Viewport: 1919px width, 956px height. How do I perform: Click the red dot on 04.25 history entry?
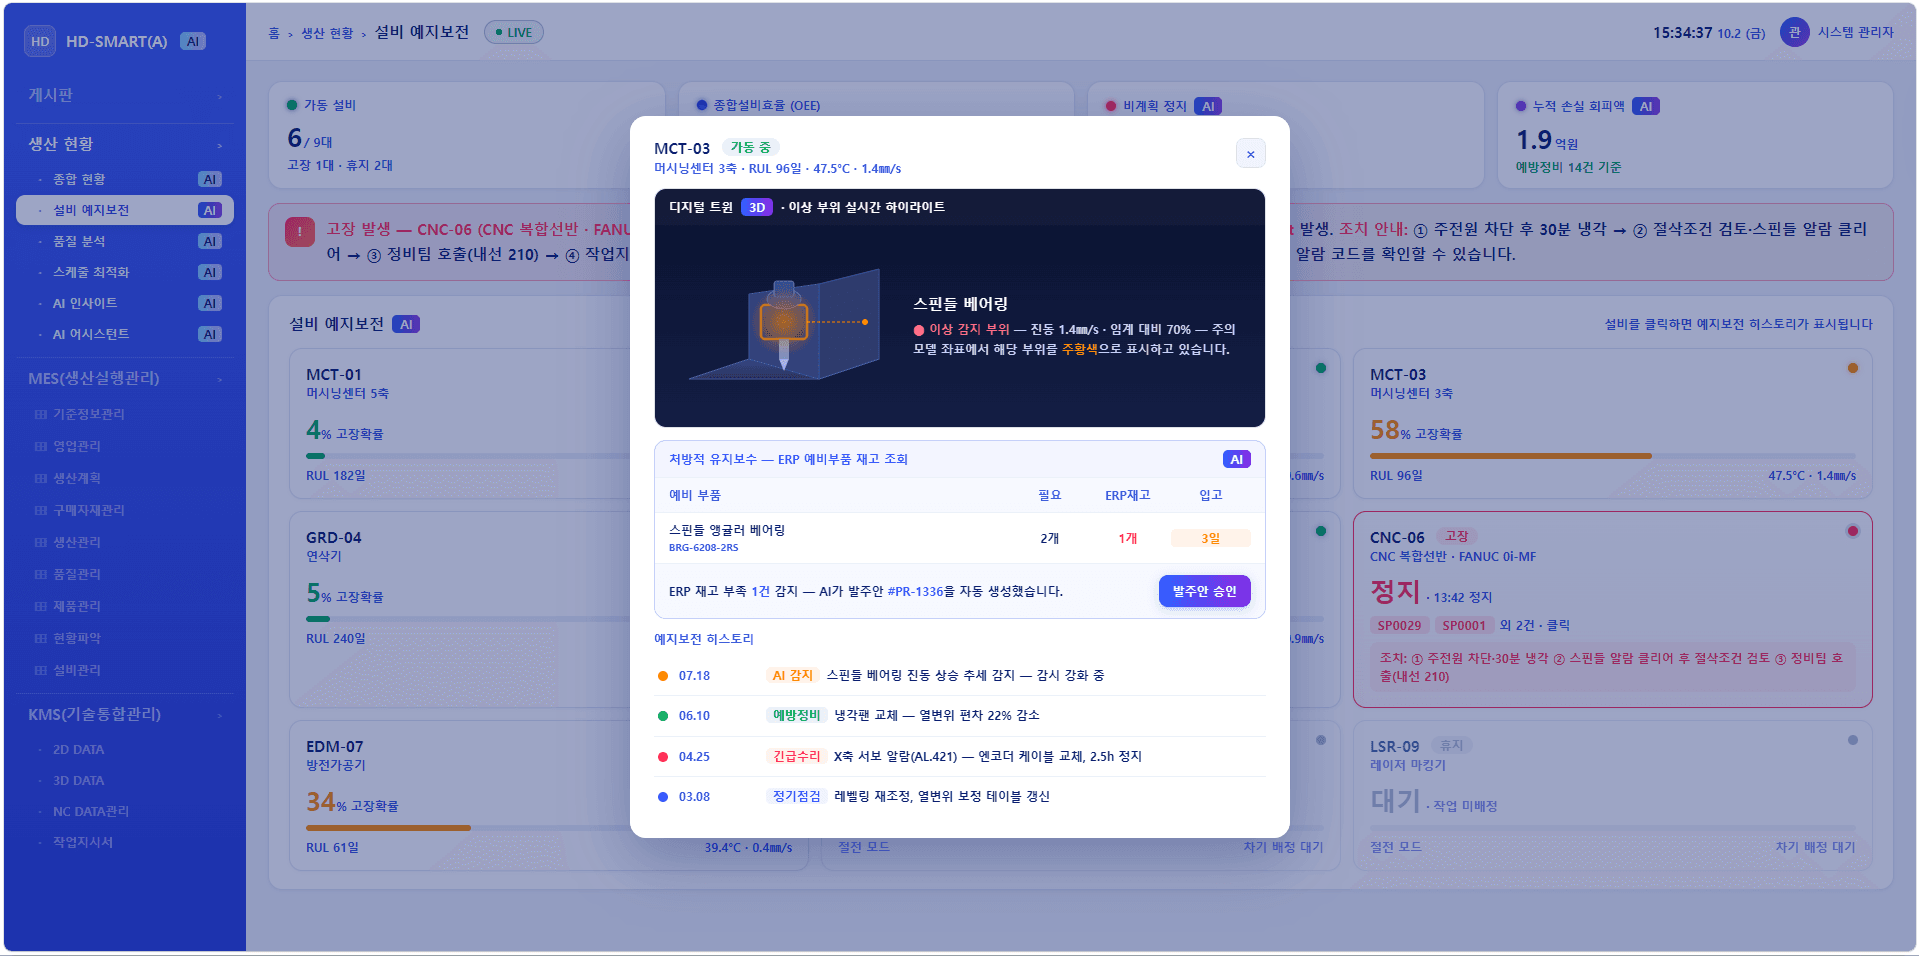(x=662, y=757)
